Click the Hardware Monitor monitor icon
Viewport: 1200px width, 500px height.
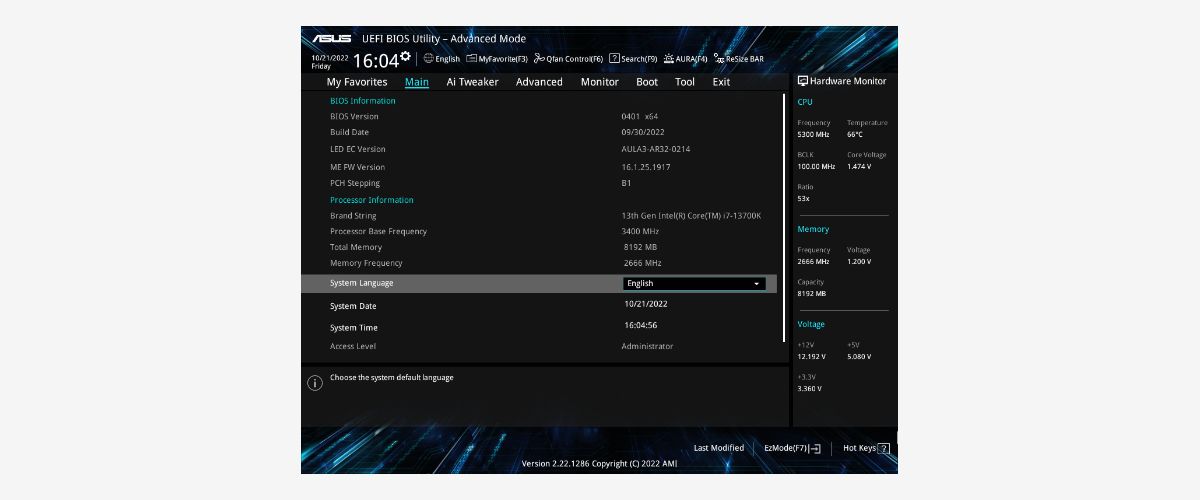pos(803,81)
